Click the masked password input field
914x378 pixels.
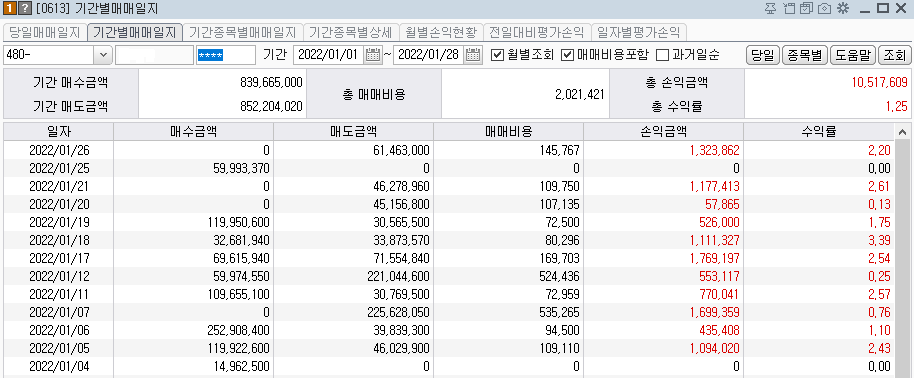pos(226,55)
